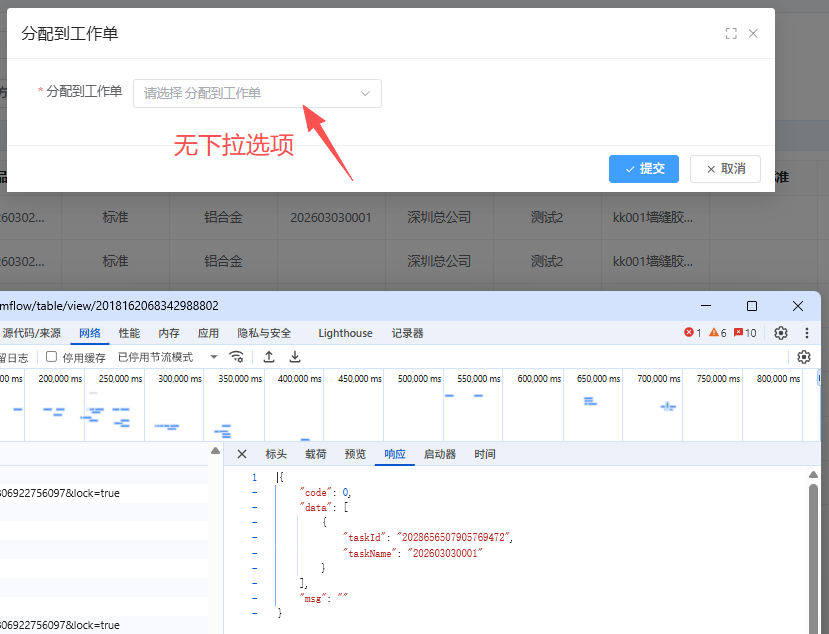Screen dimensions: 829x634
Task: Enable the 停用缓存 checkbox
Action: tap(52, 357)
